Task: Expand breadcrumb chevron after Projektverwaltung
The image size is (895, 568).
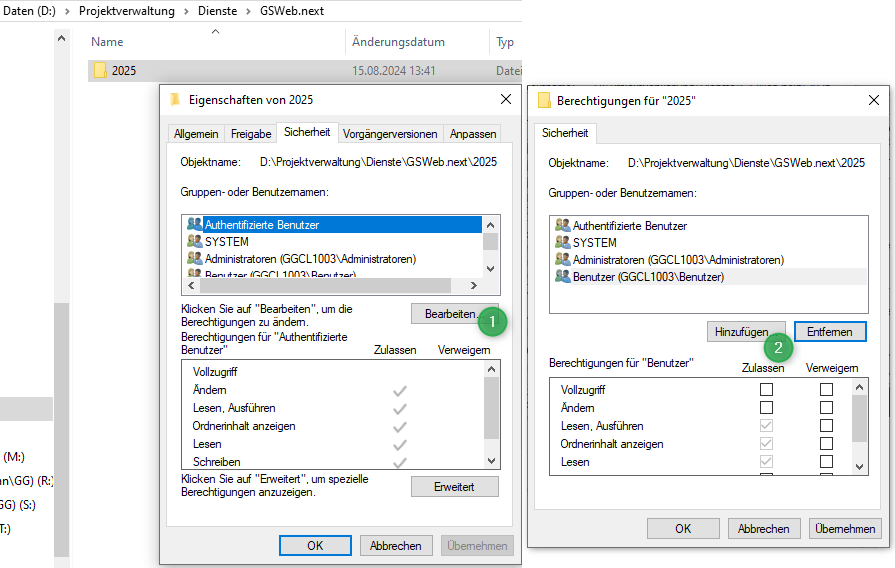Action: [186, 11]
